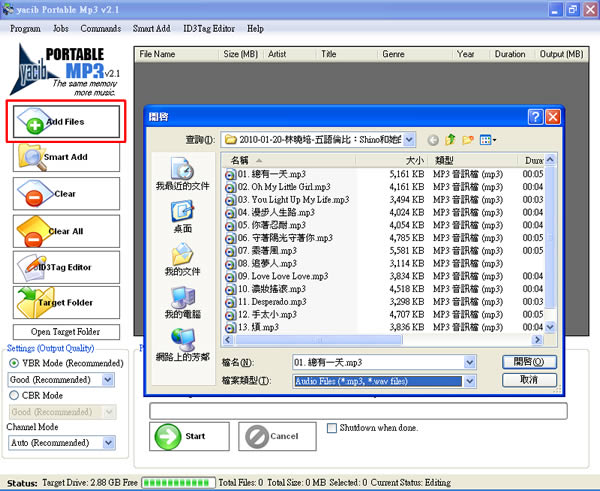Click Artist column header in main list
The width and height of the screenshot is (600, 491).
tap(290, 54)
